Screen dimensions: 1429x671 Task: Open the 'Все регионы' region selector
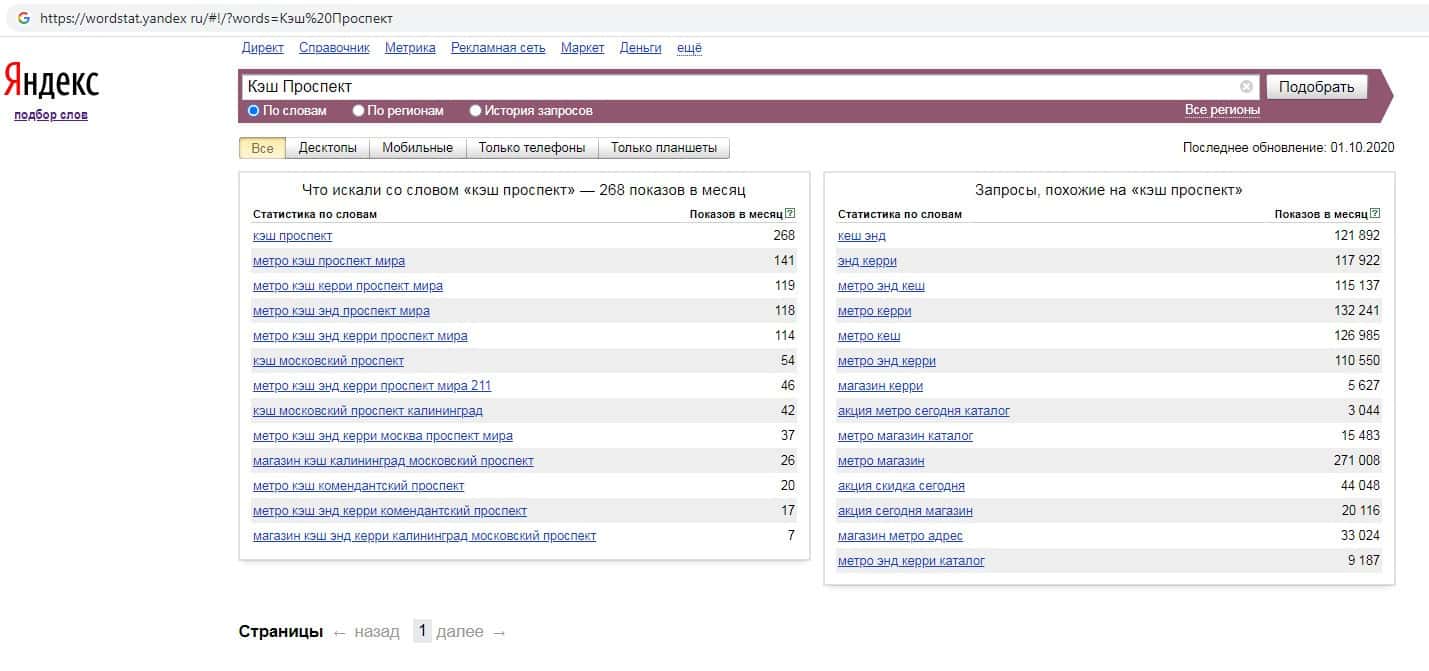pyautogui.click(x=1222, y=110)
